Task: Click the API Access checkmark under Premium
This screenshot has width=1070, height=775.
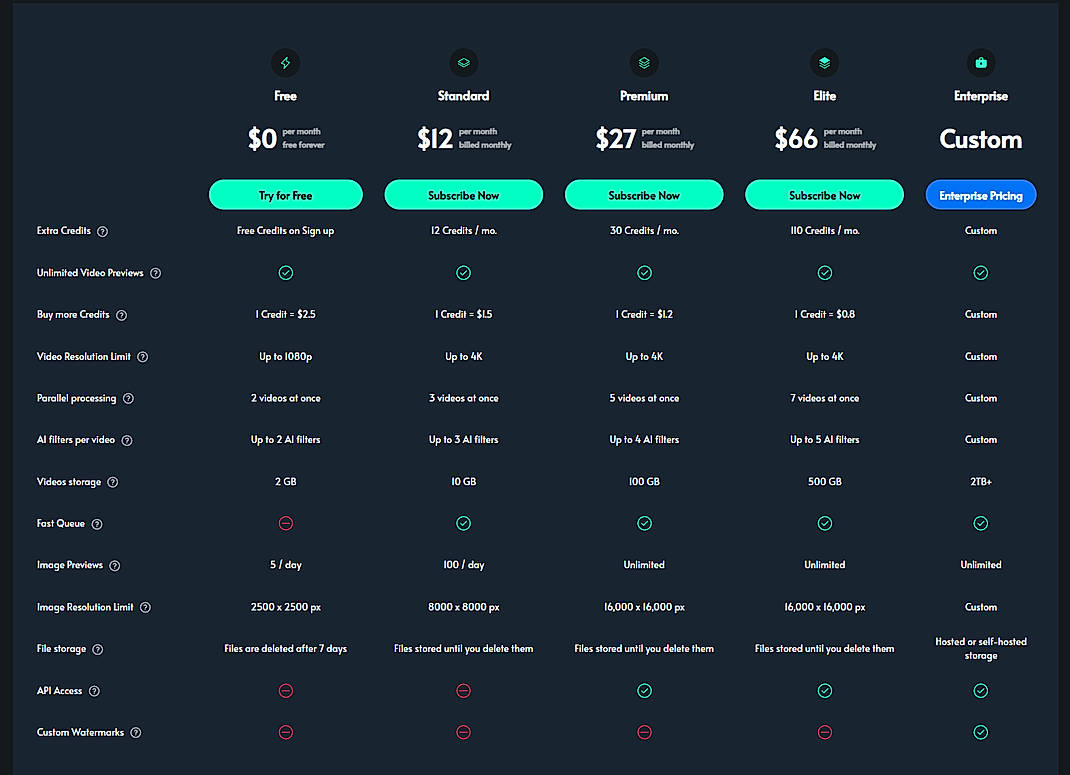Action: click(x=644, y=690)
